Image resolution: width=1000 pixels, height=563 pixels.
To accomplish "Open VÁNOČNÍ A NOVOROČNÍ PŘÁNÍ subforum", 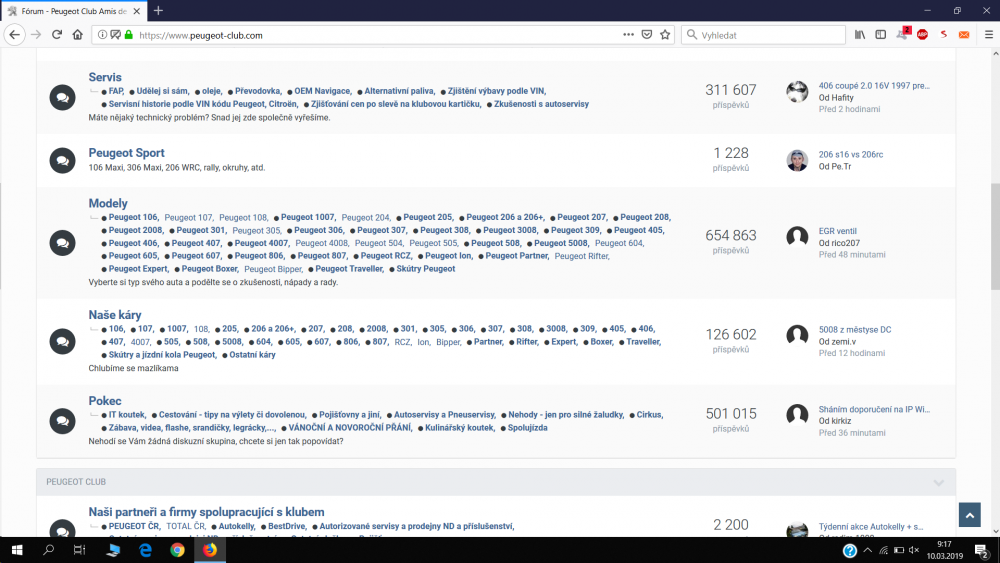I will (x=350, y=428).
